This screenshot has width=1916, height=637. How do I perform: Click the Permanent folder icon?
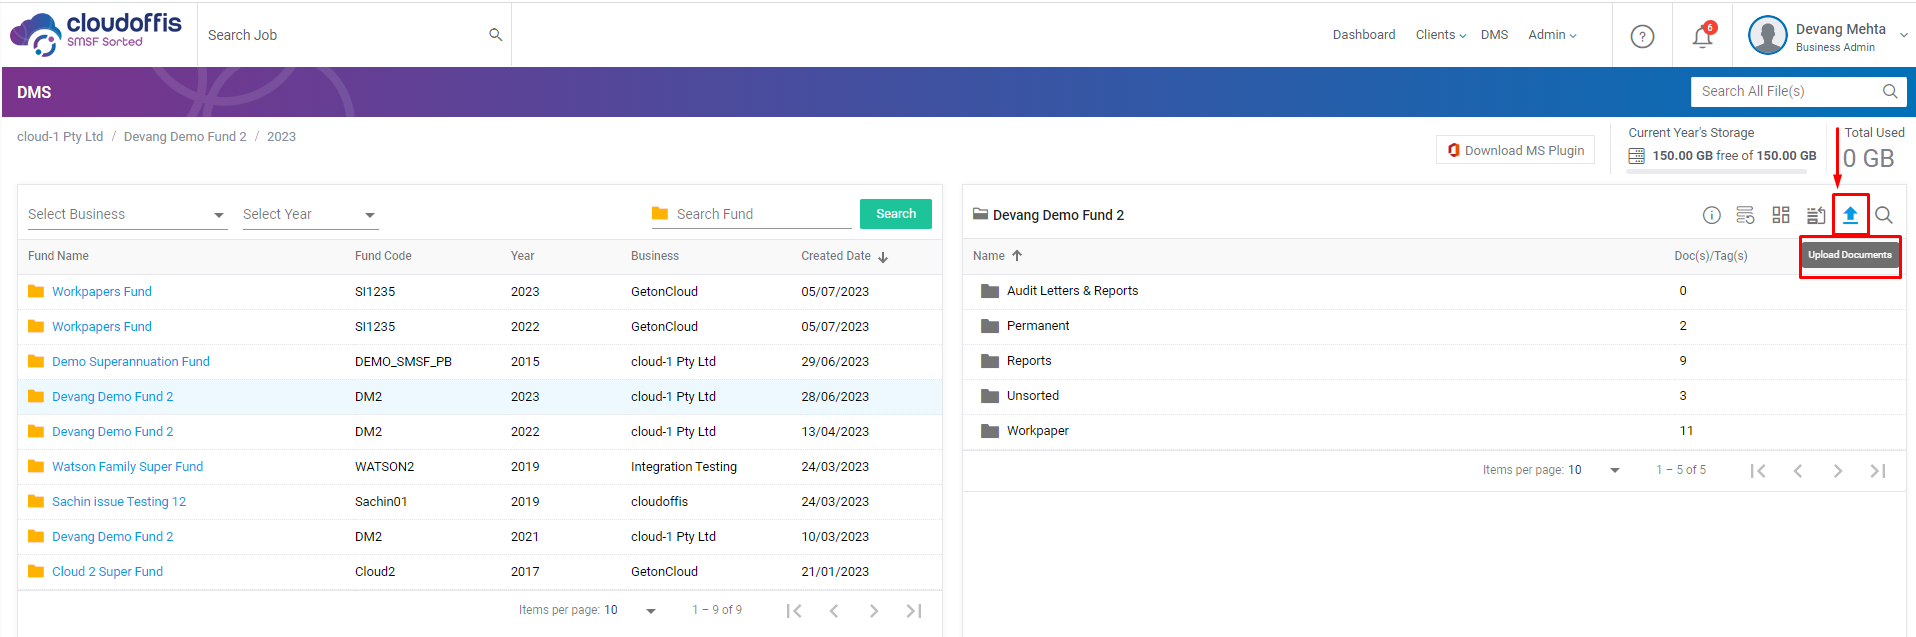[990, 326]
